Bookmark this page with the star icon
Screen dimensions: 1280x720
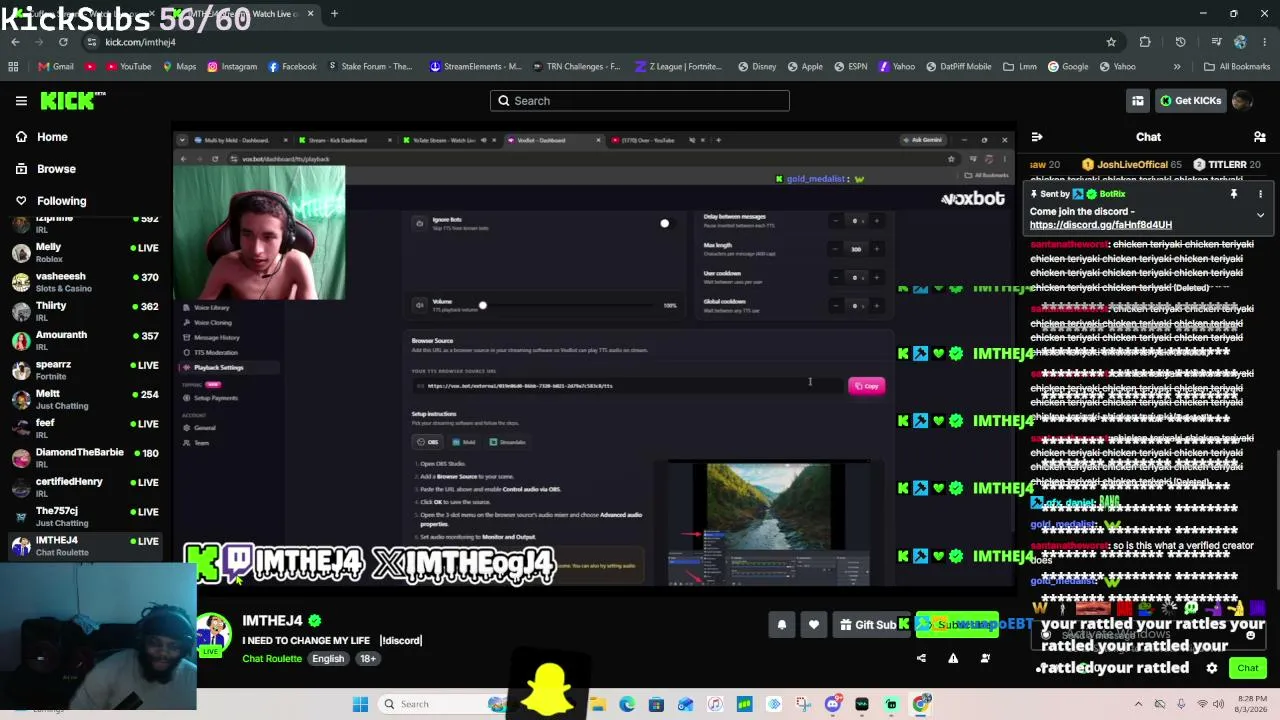(x=1111, y=42)
